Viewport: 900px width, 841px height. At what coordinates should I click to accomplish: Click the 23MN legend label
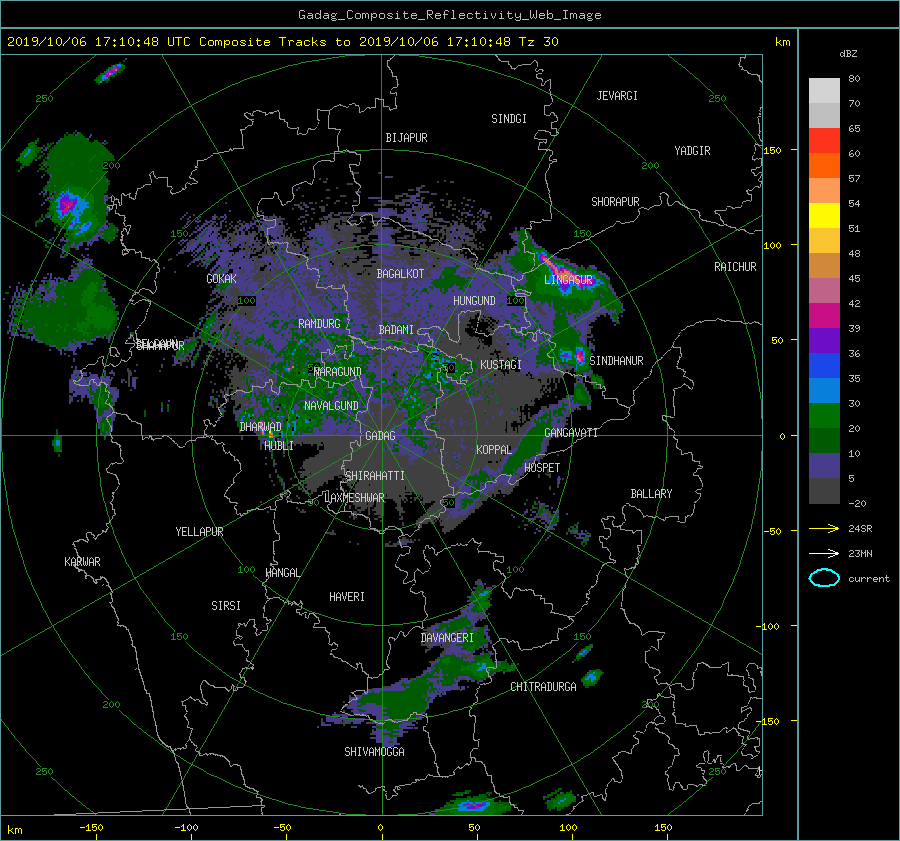point(860,554)
